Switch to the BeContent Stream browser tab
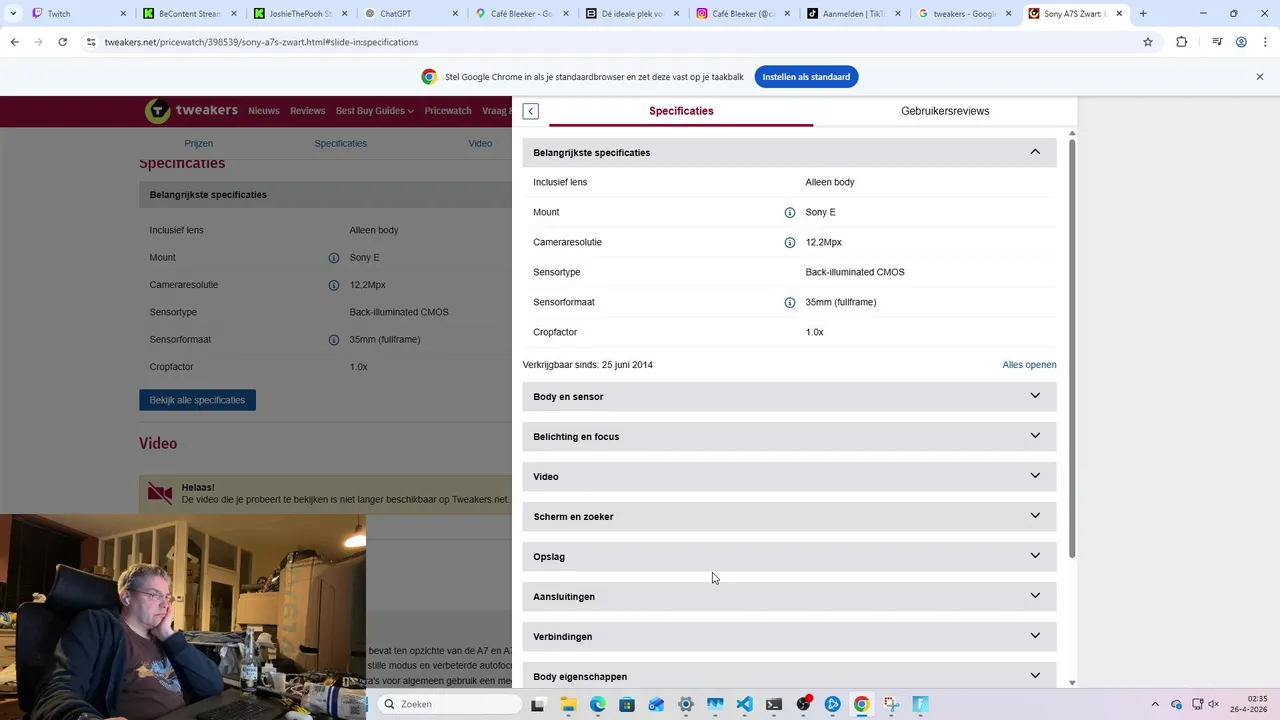 pyautogui.click(x=190, y=14)
